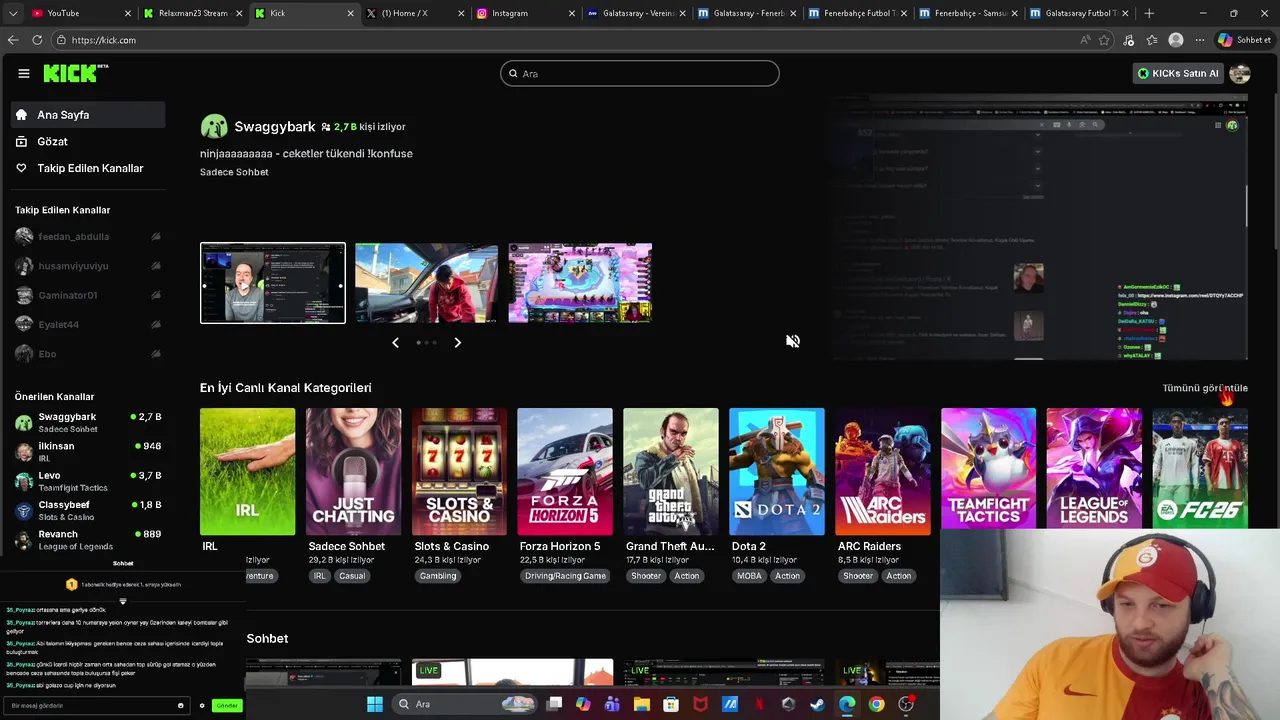Open the Ana Sayfa home section
Screen dimensions: 1280x720
pyautogui.click(x=88, y=115)
